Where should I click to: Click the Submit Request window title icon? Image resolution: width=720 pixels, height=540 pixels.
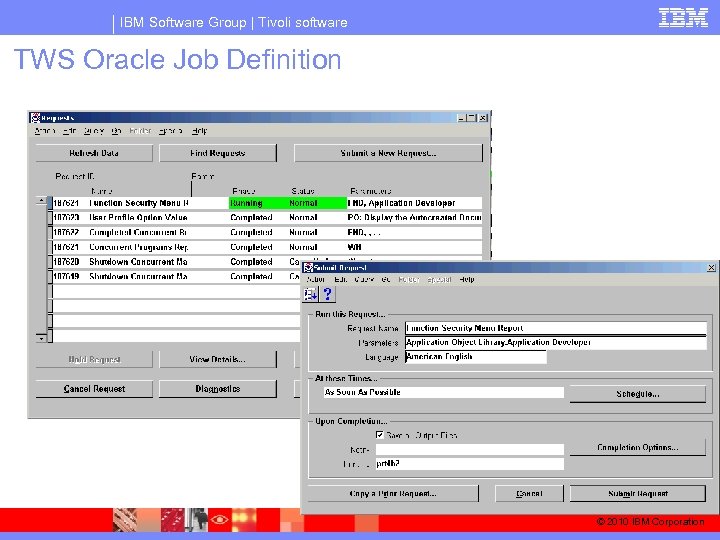(308, 267)
